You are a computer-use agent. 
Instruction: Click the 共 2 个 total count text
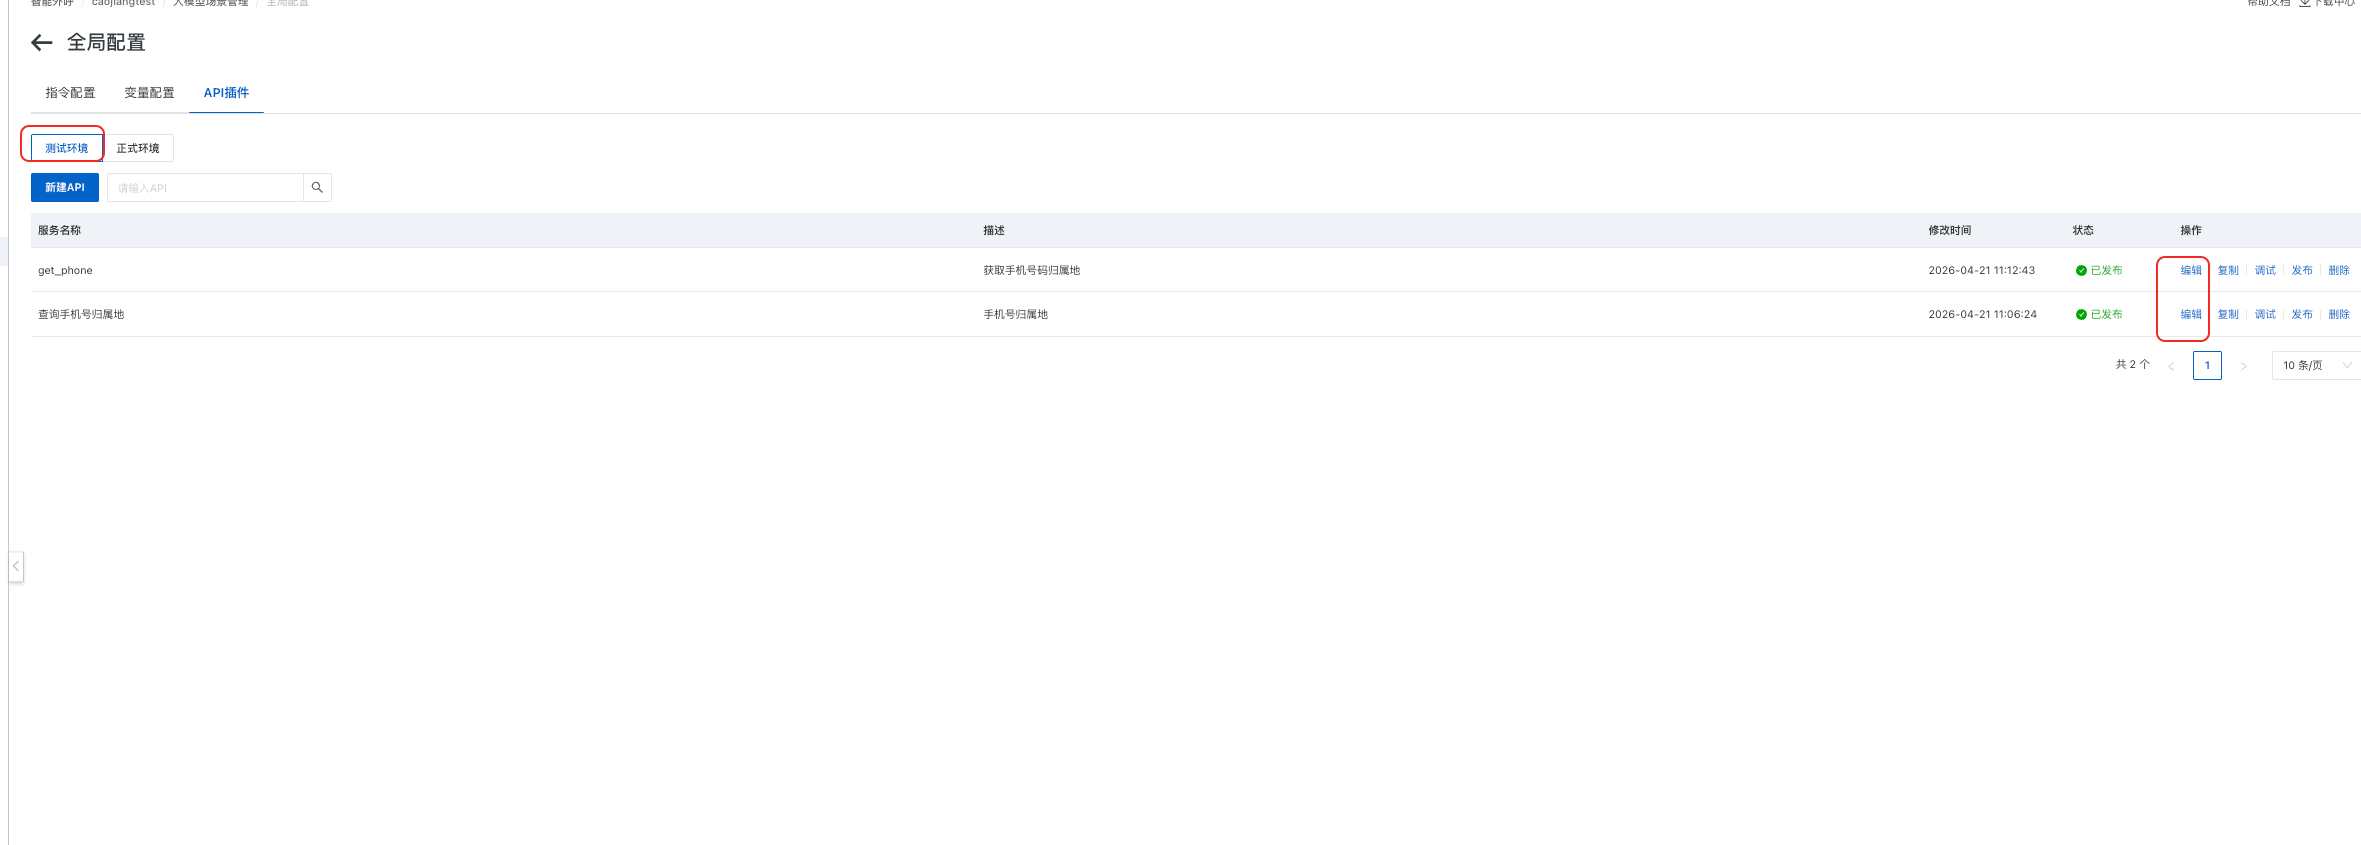tap(2132, 365)
